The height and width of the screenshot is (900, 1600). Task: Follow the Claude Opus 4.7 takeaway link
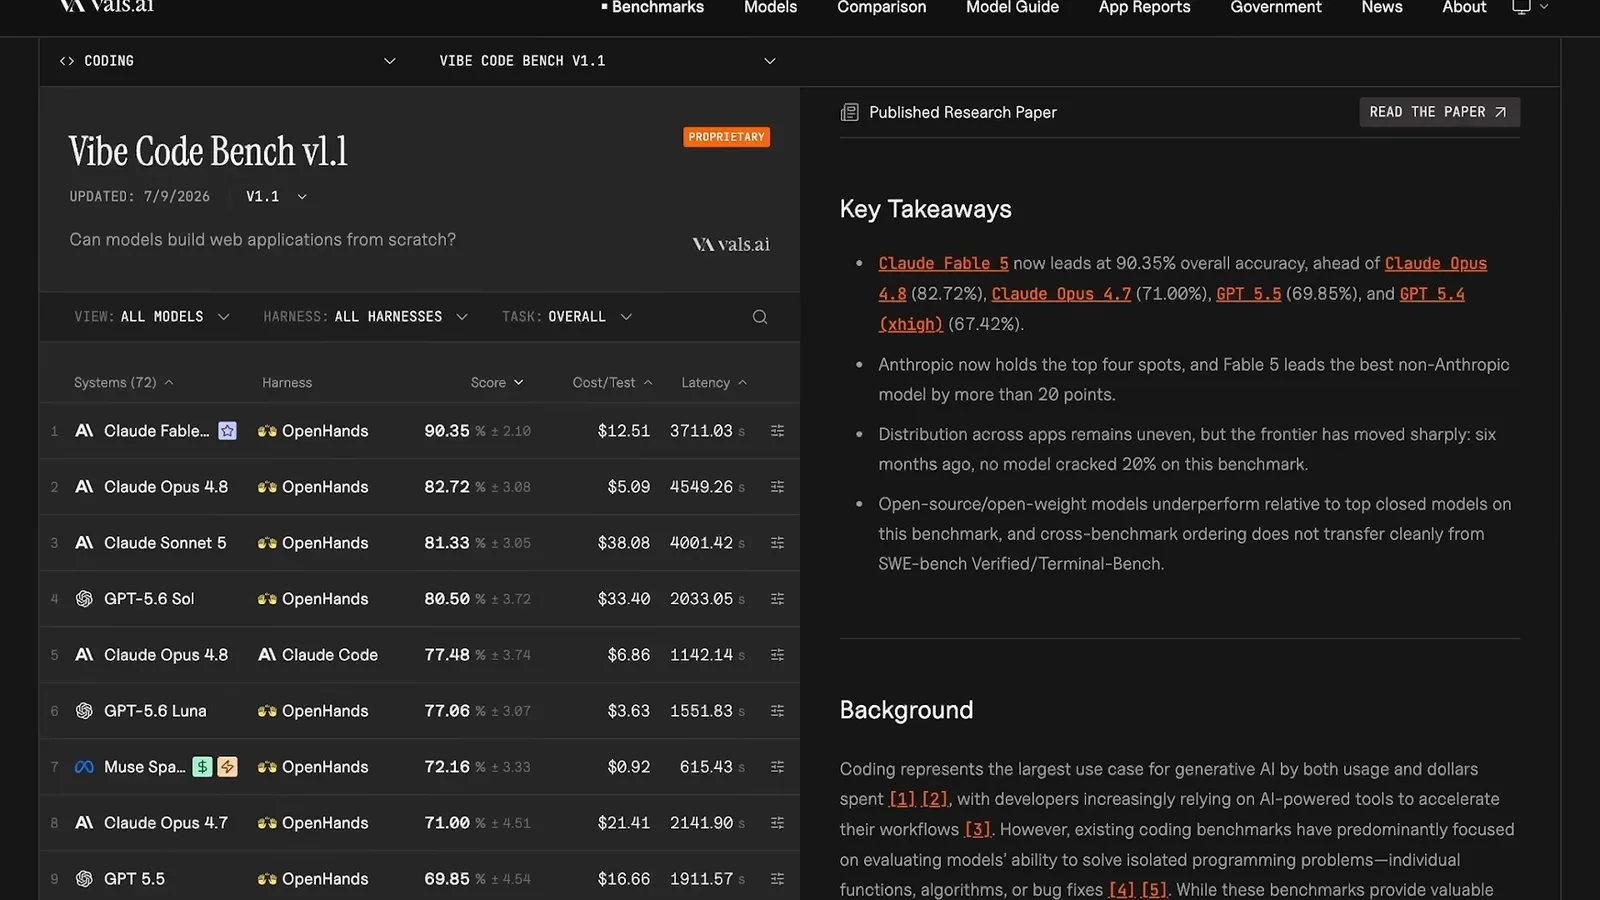1061,294
